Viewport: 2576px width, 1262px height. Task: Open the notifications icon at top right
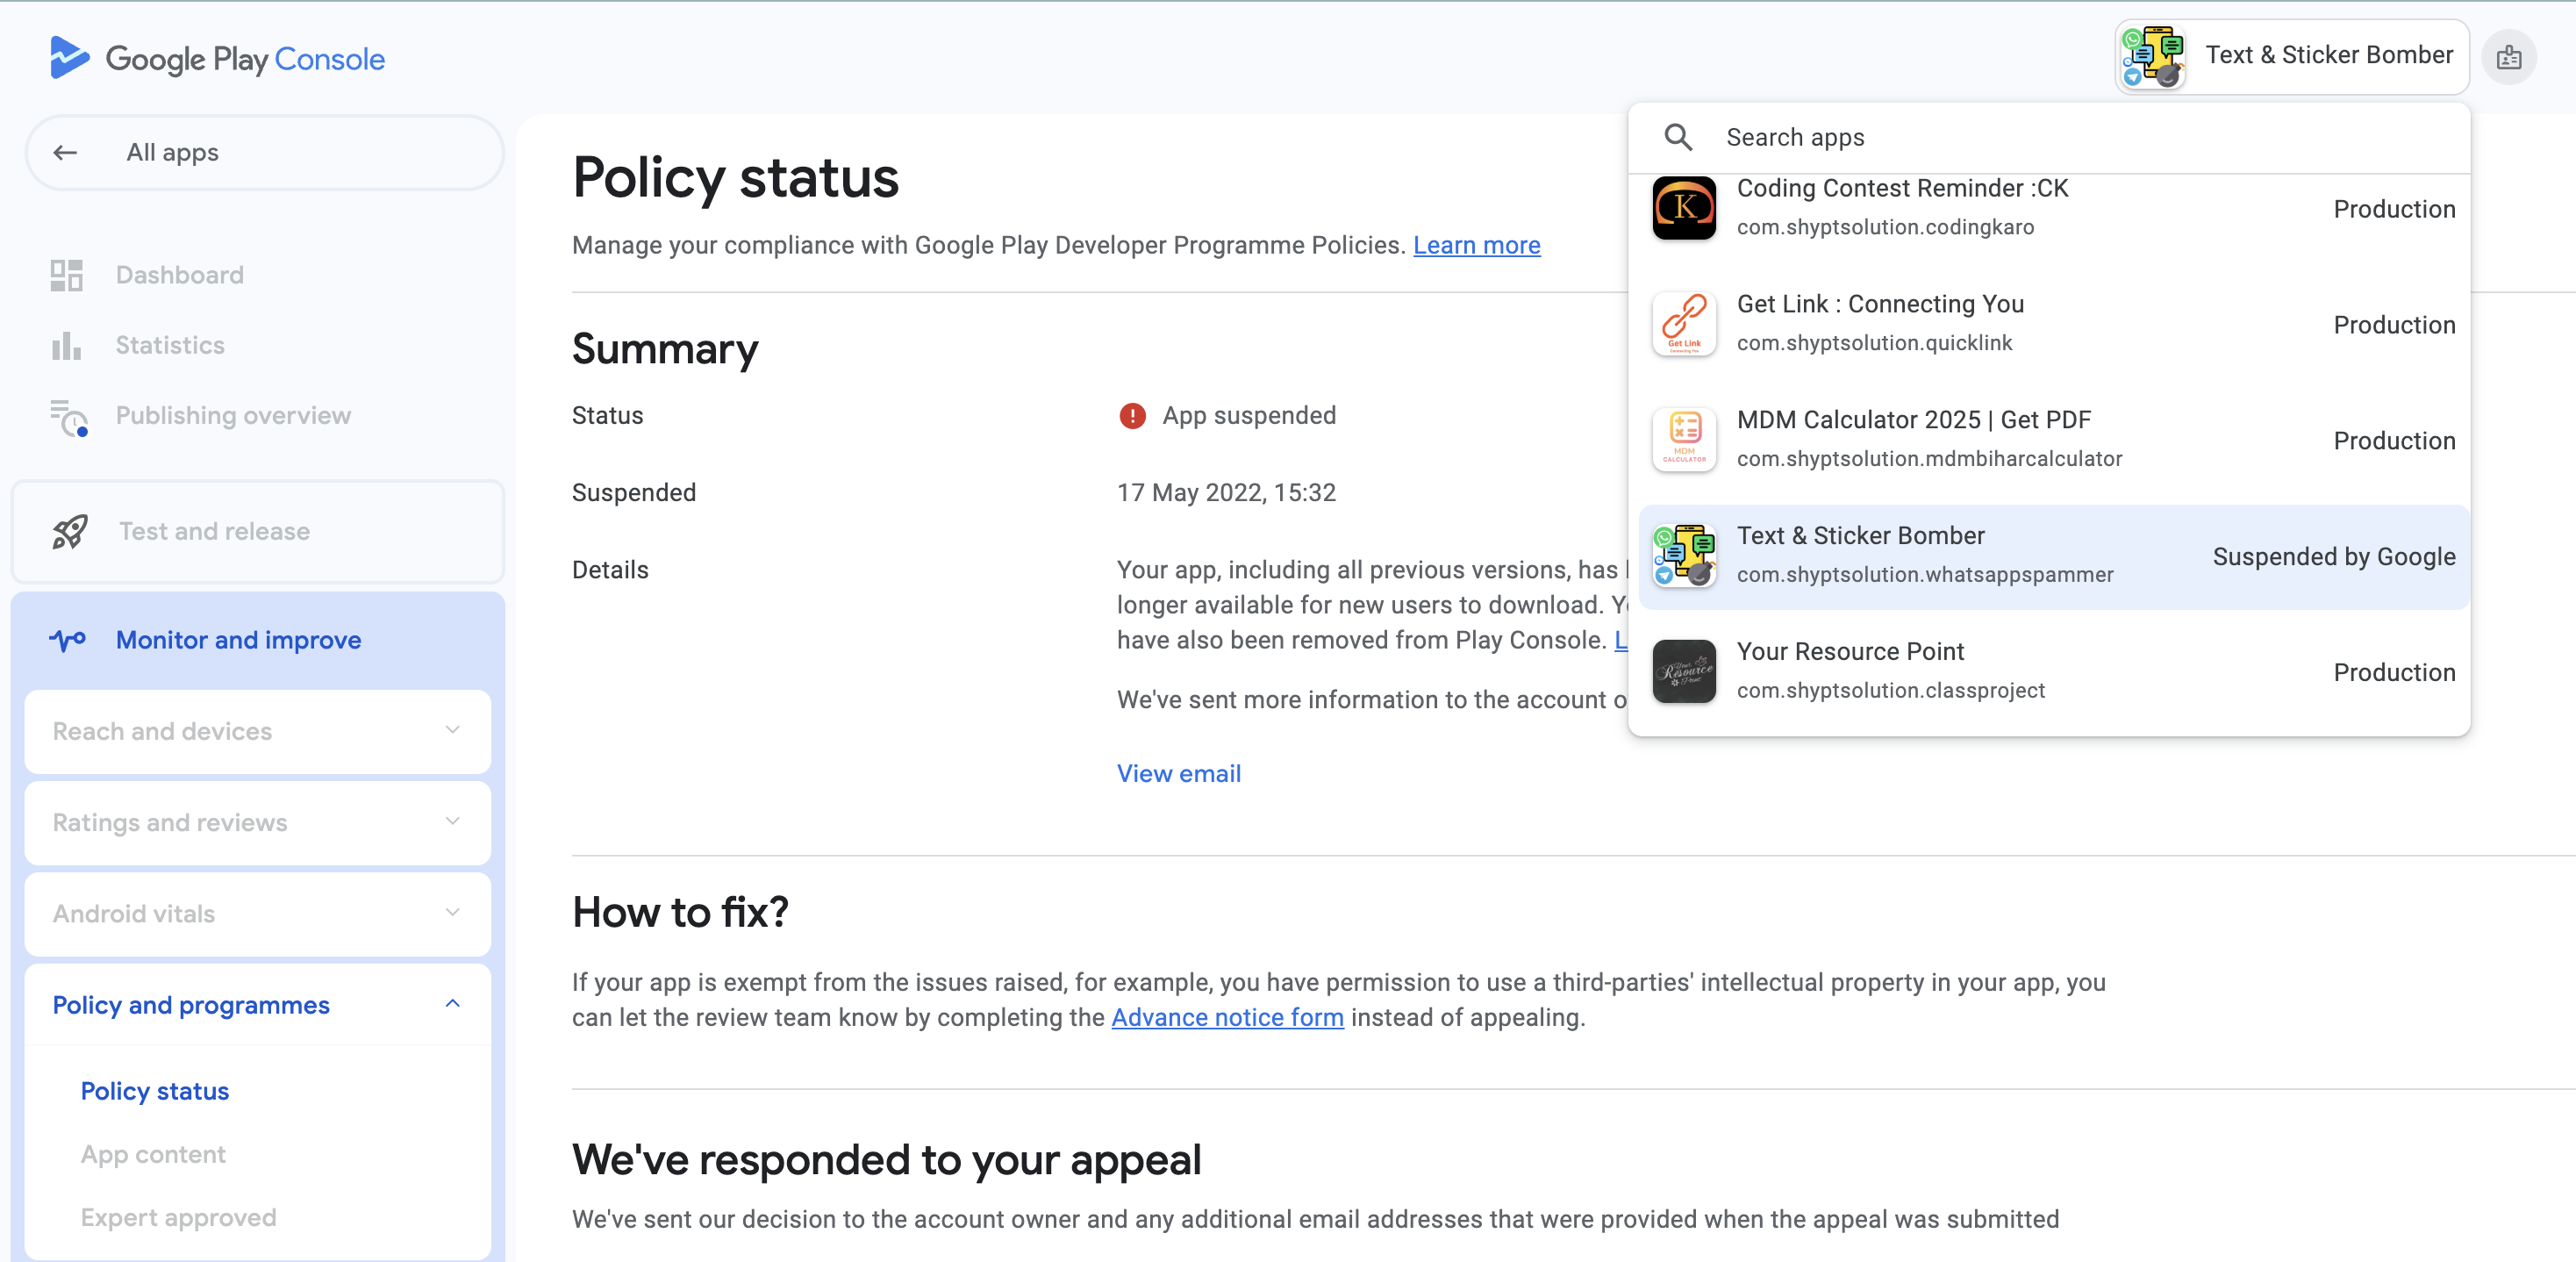pos(2508,58)
